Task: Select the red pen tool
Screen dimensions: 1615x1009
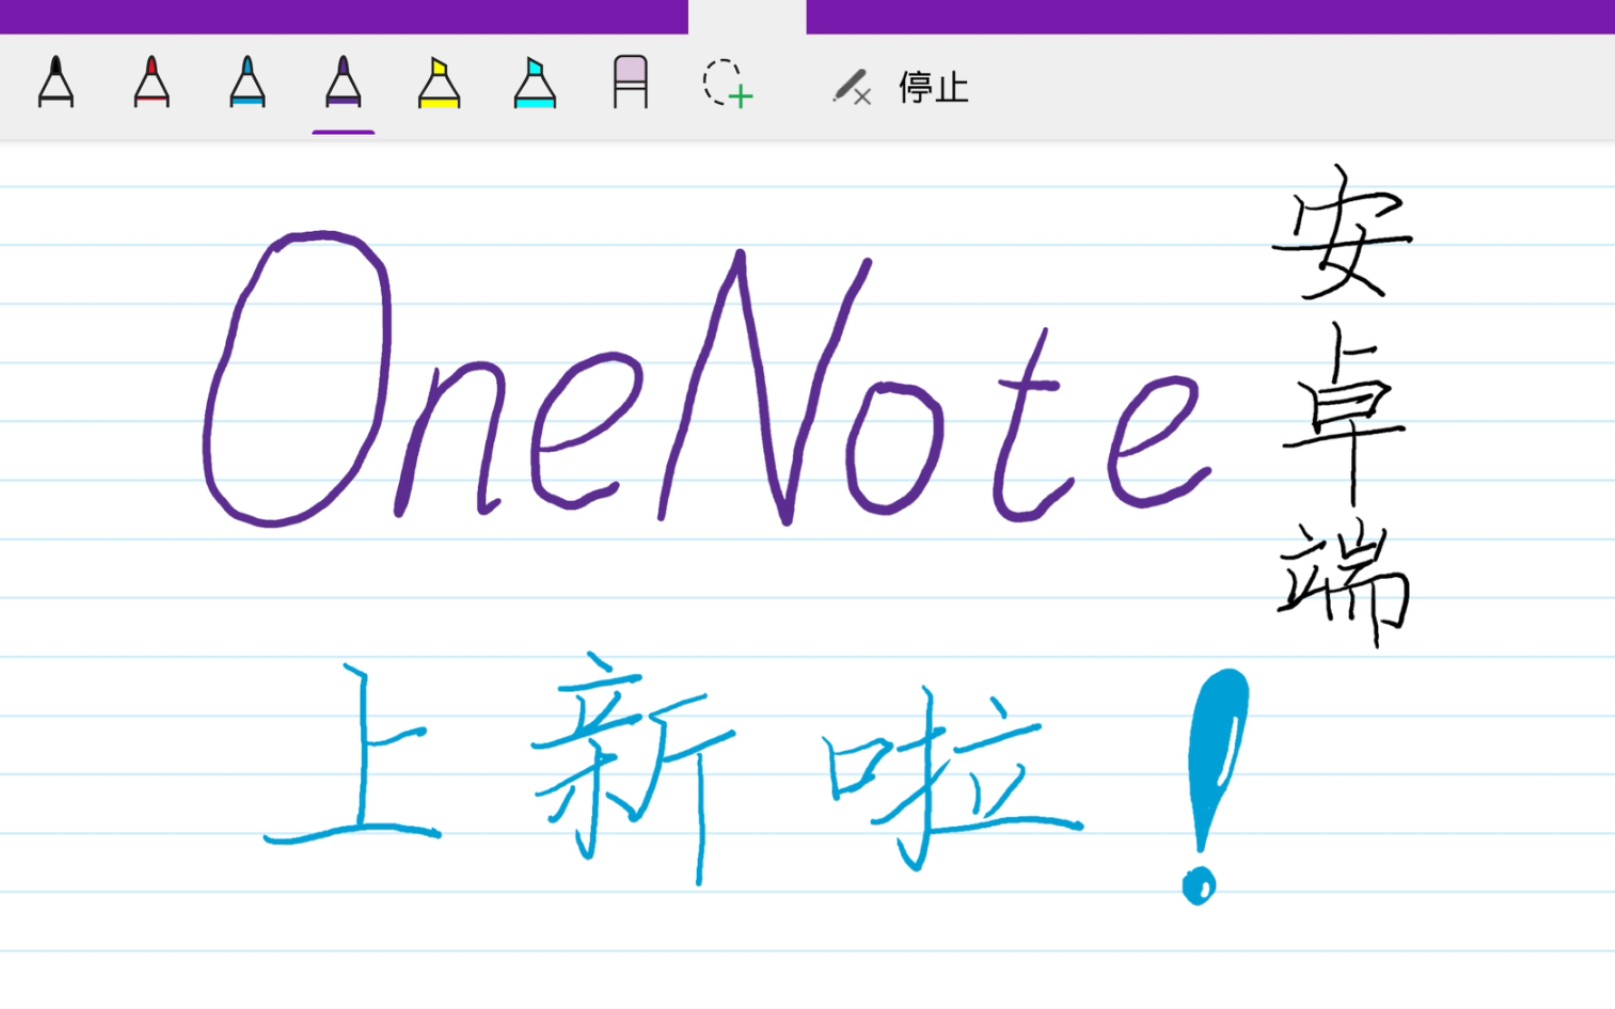Action: click(x=152, y=82)
